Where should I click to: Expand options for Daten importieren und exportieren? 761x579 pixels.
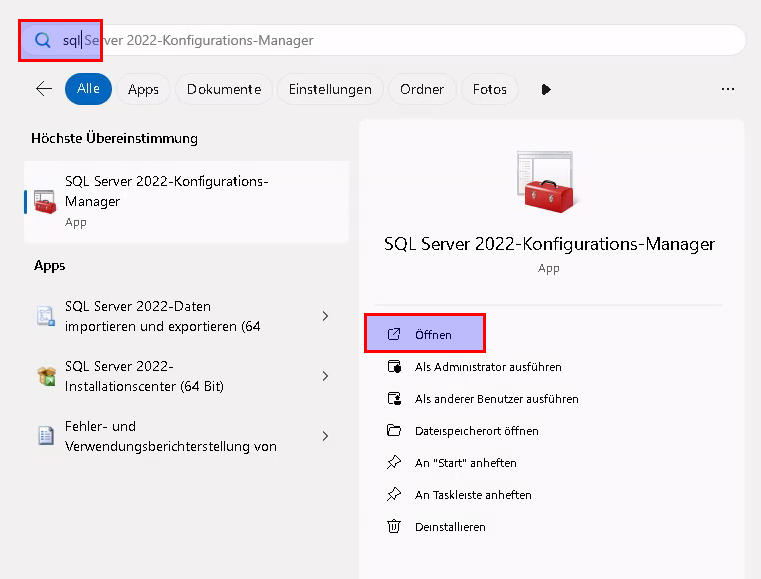[x=325, y=316]
